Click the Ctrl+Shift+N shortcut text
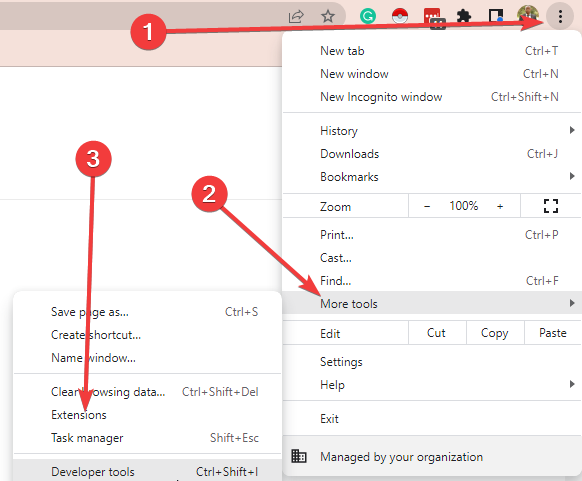 pos(524,96)
